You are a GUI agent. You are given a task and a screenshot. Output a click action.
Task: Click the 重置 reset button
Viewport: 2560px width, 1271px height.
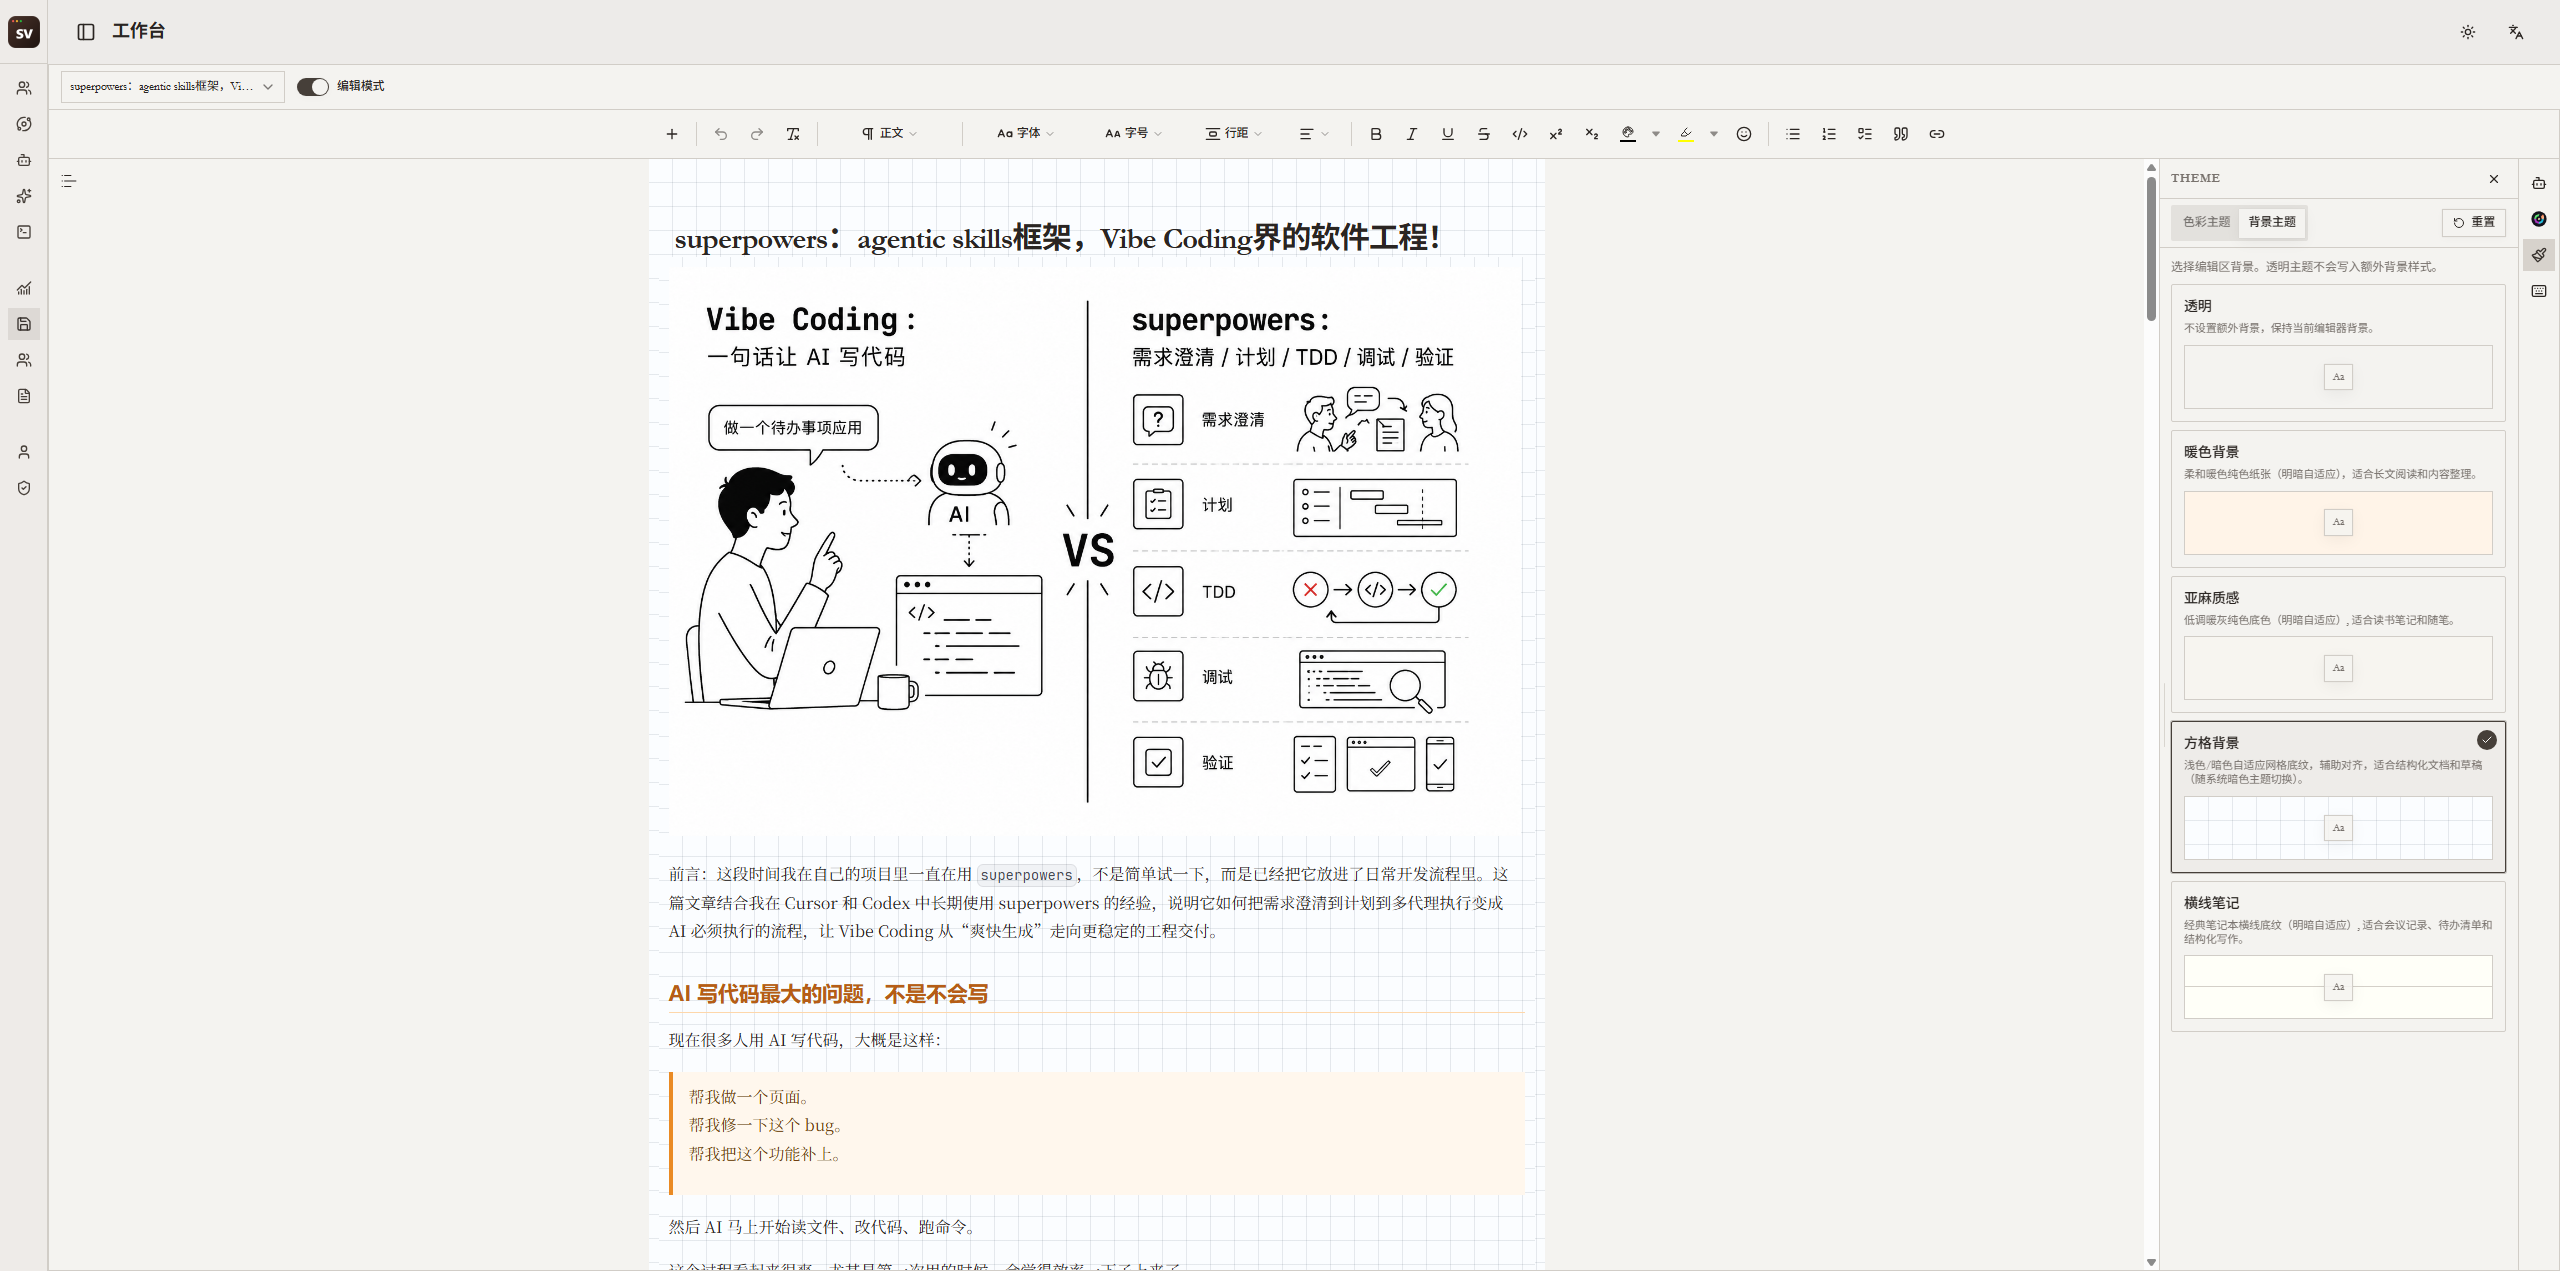point(2474,222)
